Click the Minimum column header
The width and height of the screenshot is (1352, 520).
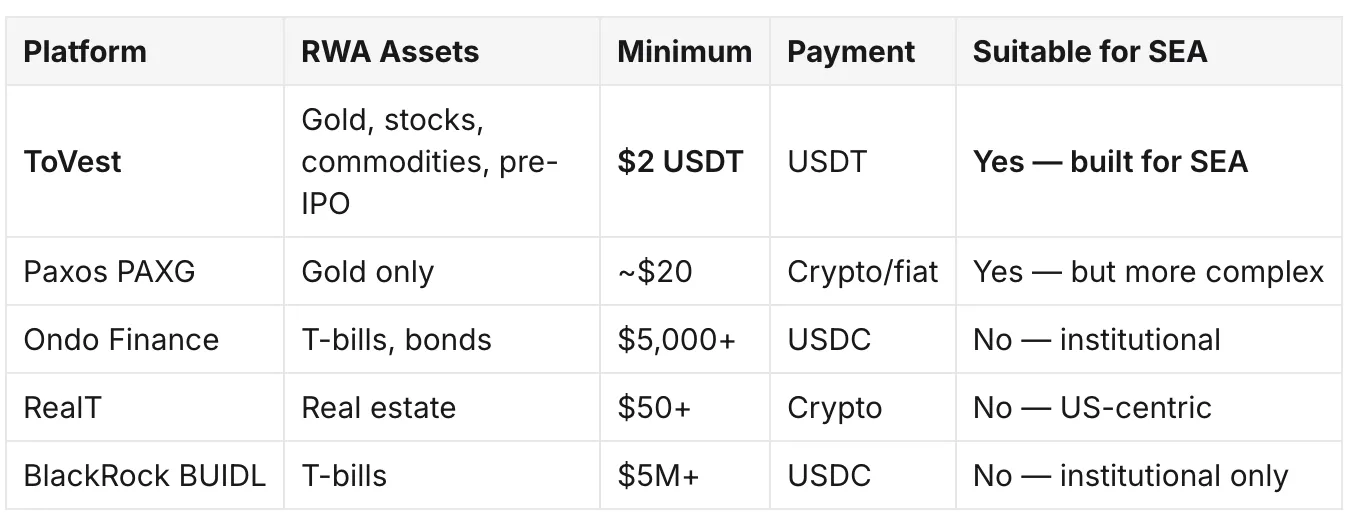click(684, 51)
